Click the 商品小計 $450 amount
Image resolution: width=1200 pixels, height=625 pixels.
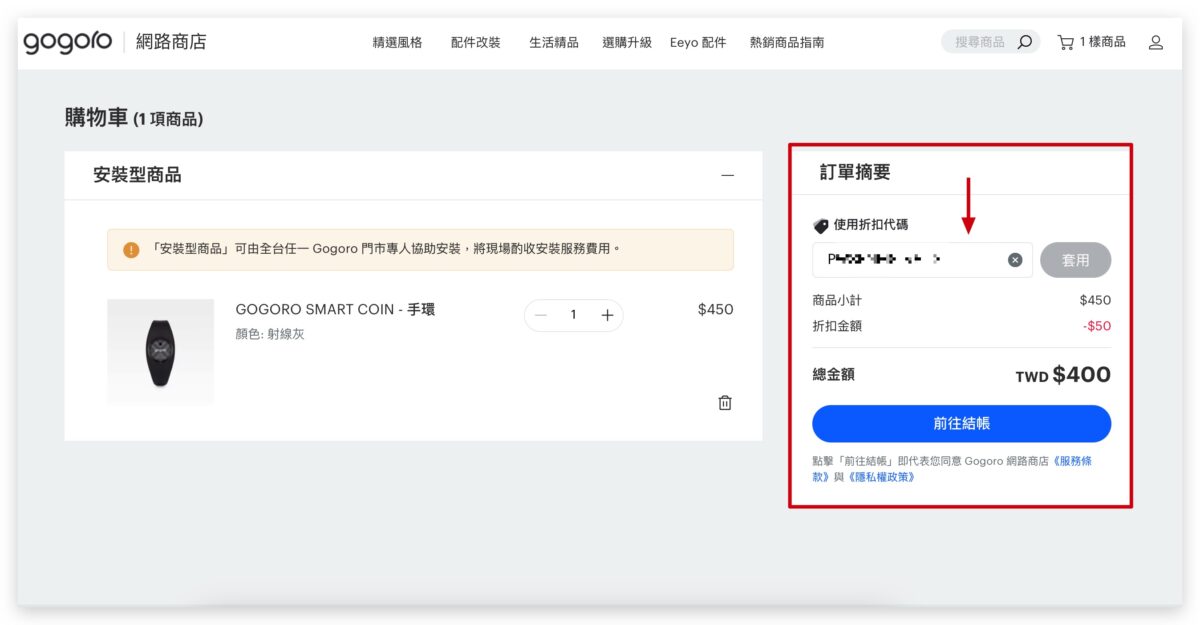point(1095,300)
